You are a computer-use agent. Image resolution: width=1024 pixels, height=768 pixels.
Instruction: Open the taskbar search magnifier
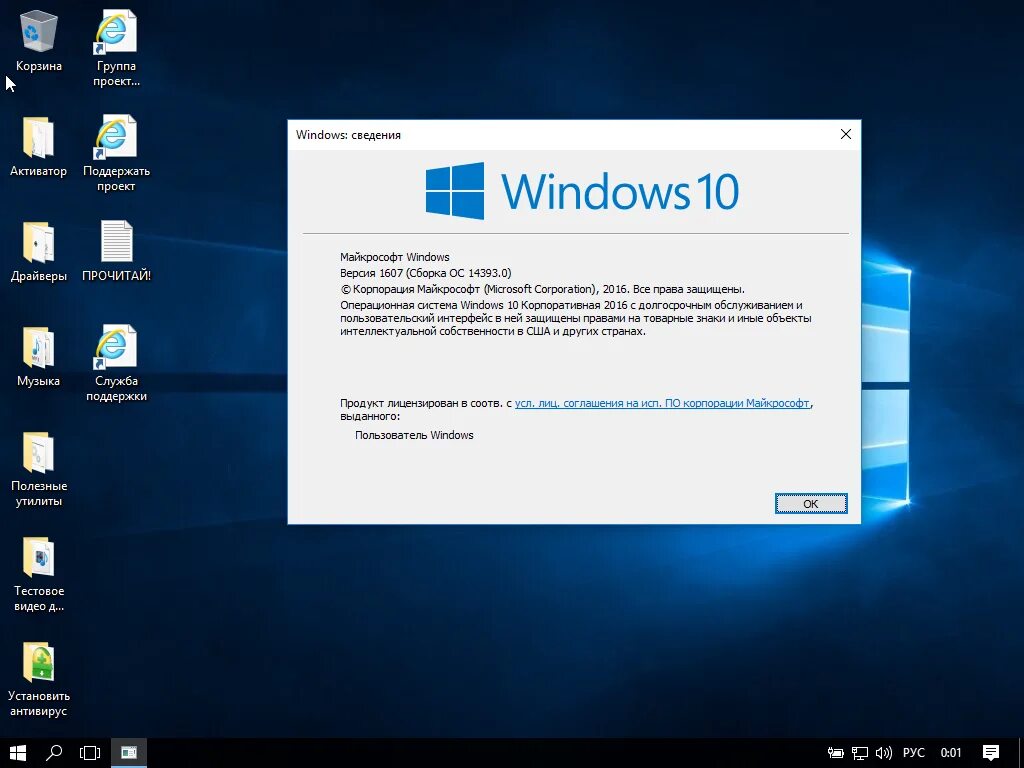[54, 753]
